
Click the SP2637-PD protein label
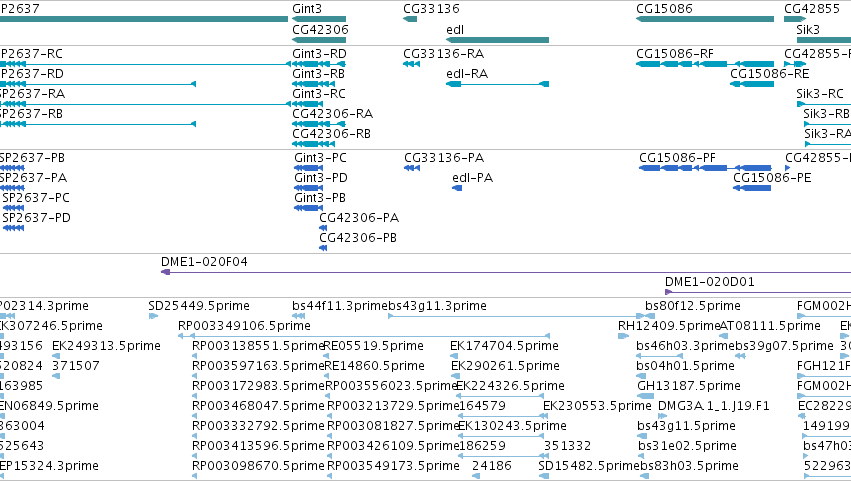pyautogui.click(x=36, y=218)
